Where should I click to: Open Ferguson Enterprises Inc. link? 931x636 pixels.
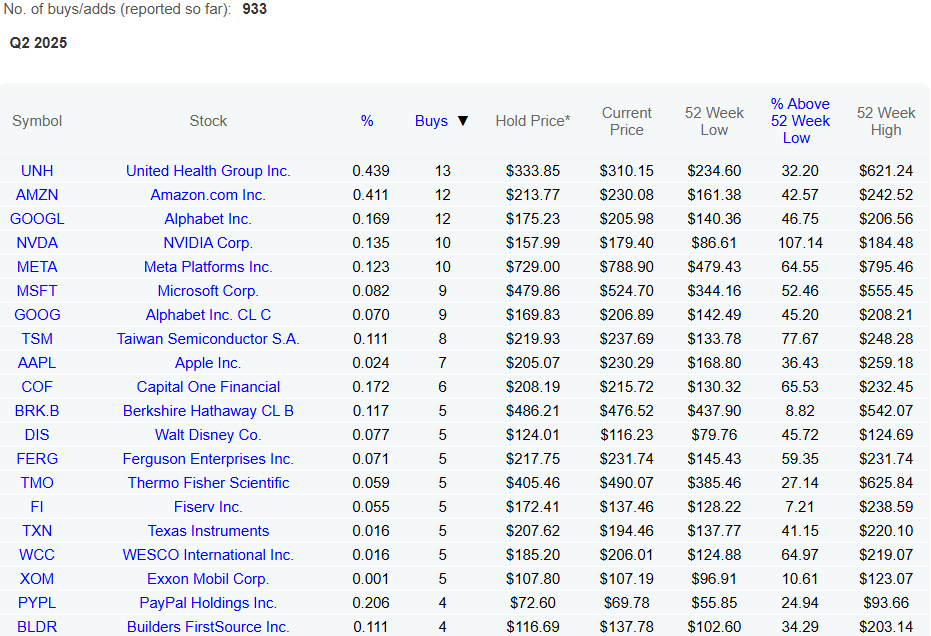[x=208, y=459]
